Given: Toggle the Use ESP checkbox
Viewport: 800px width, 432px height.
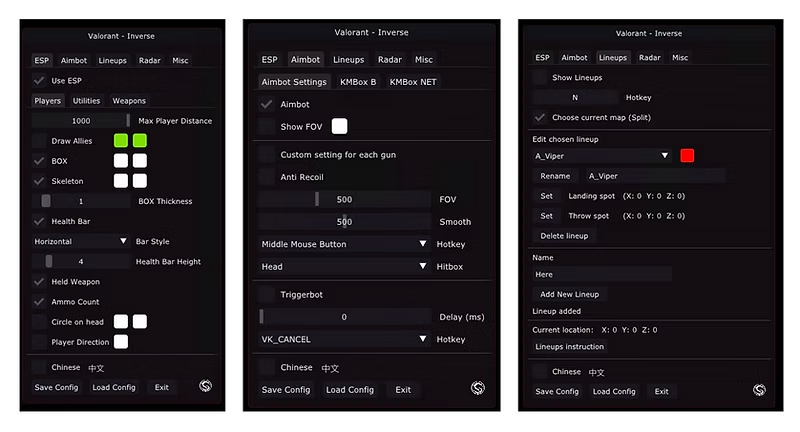Looking at the screenshot, I should (40, 81).
